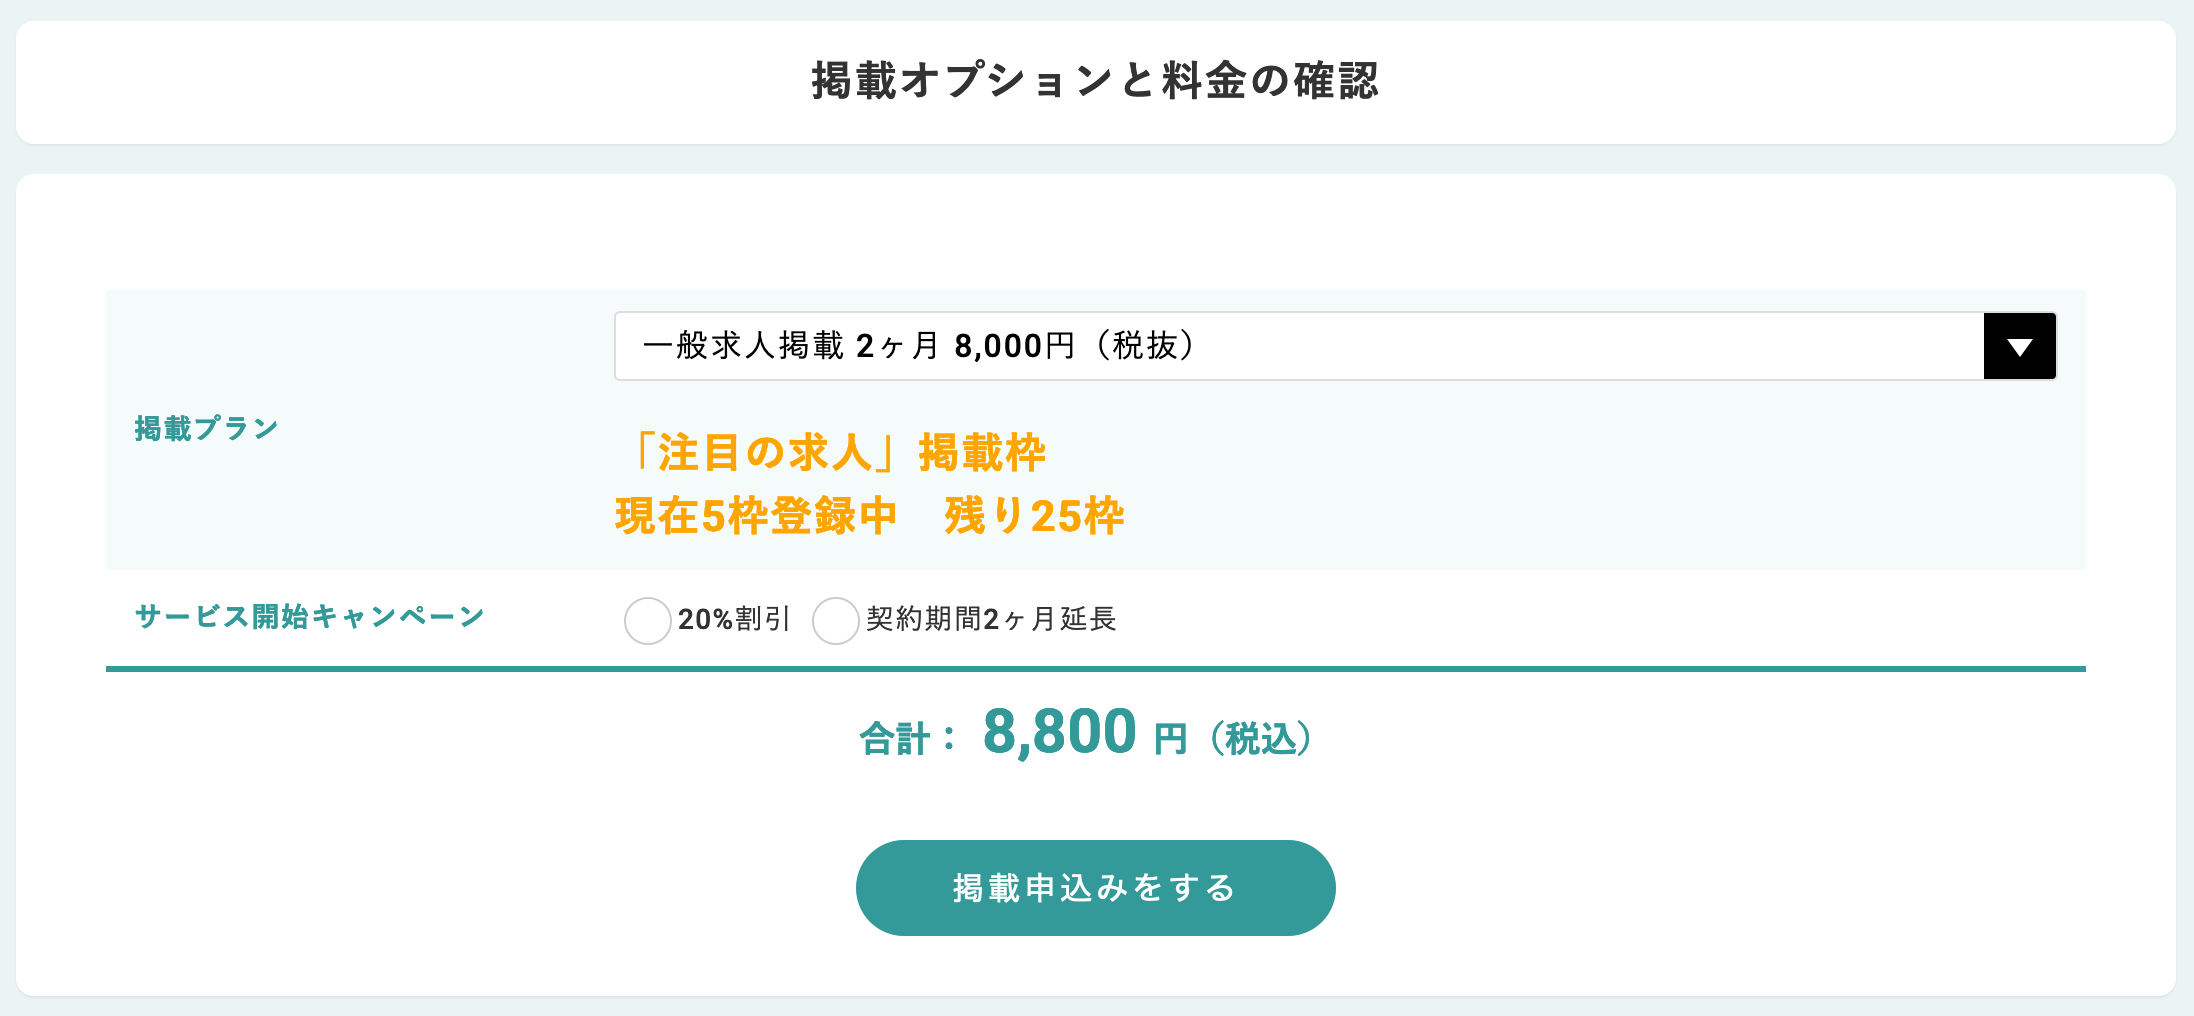Image resolution: width=2194 pixels, height=1016 pixels.
Task: Click the 合計 total label
Action: pos(896,740)
